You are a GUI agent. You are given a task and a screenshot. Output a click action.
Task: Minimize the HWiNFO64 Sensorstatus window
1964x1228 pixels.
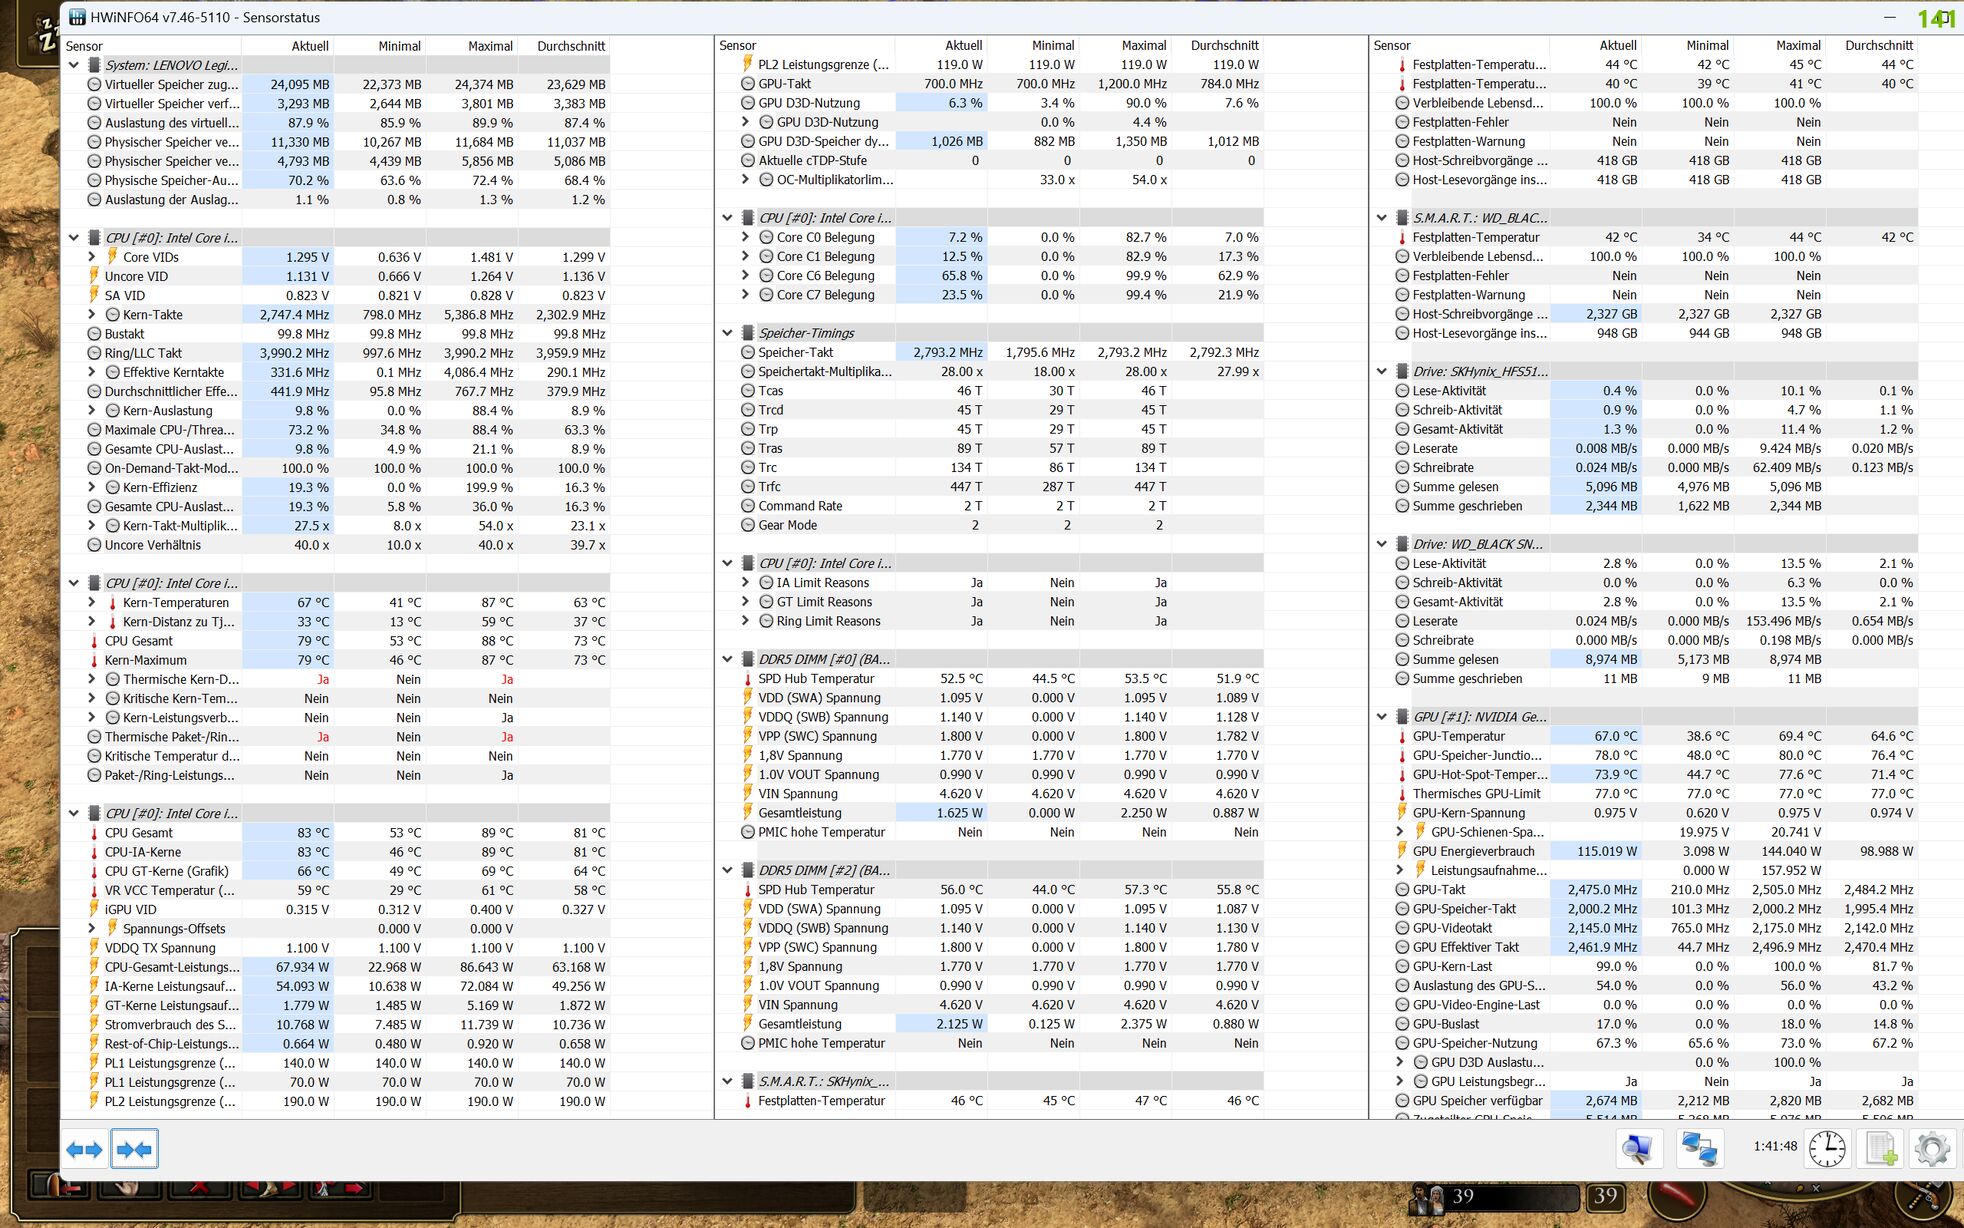point(1889,18)
